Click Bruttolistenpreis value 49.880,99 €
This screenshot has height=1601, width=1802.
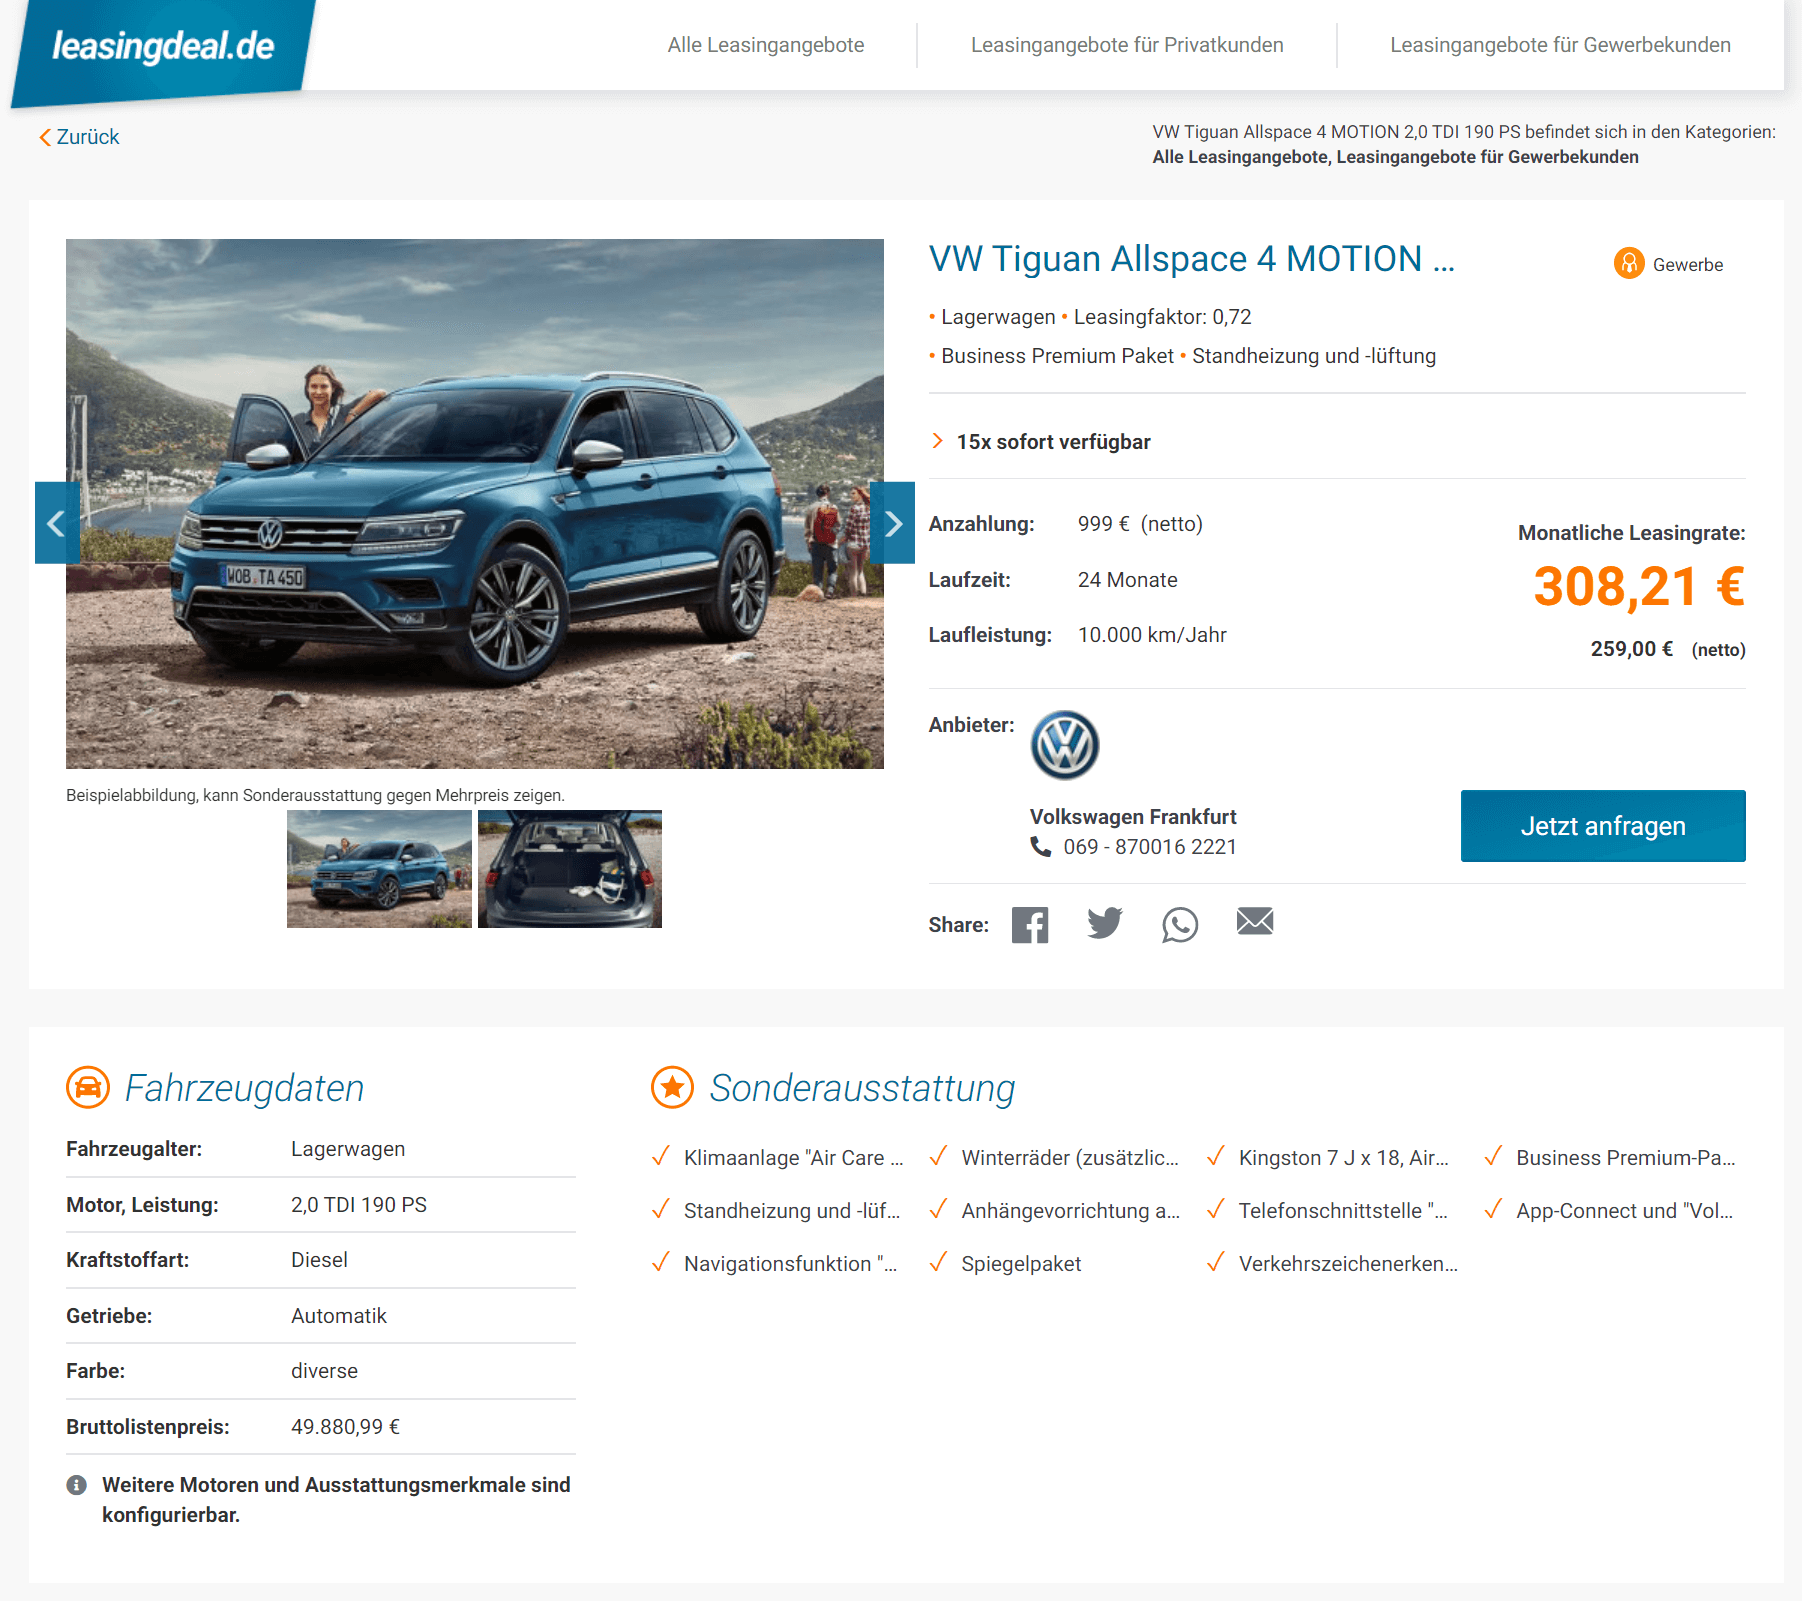pyautogui.click(x=345, y=1427)
